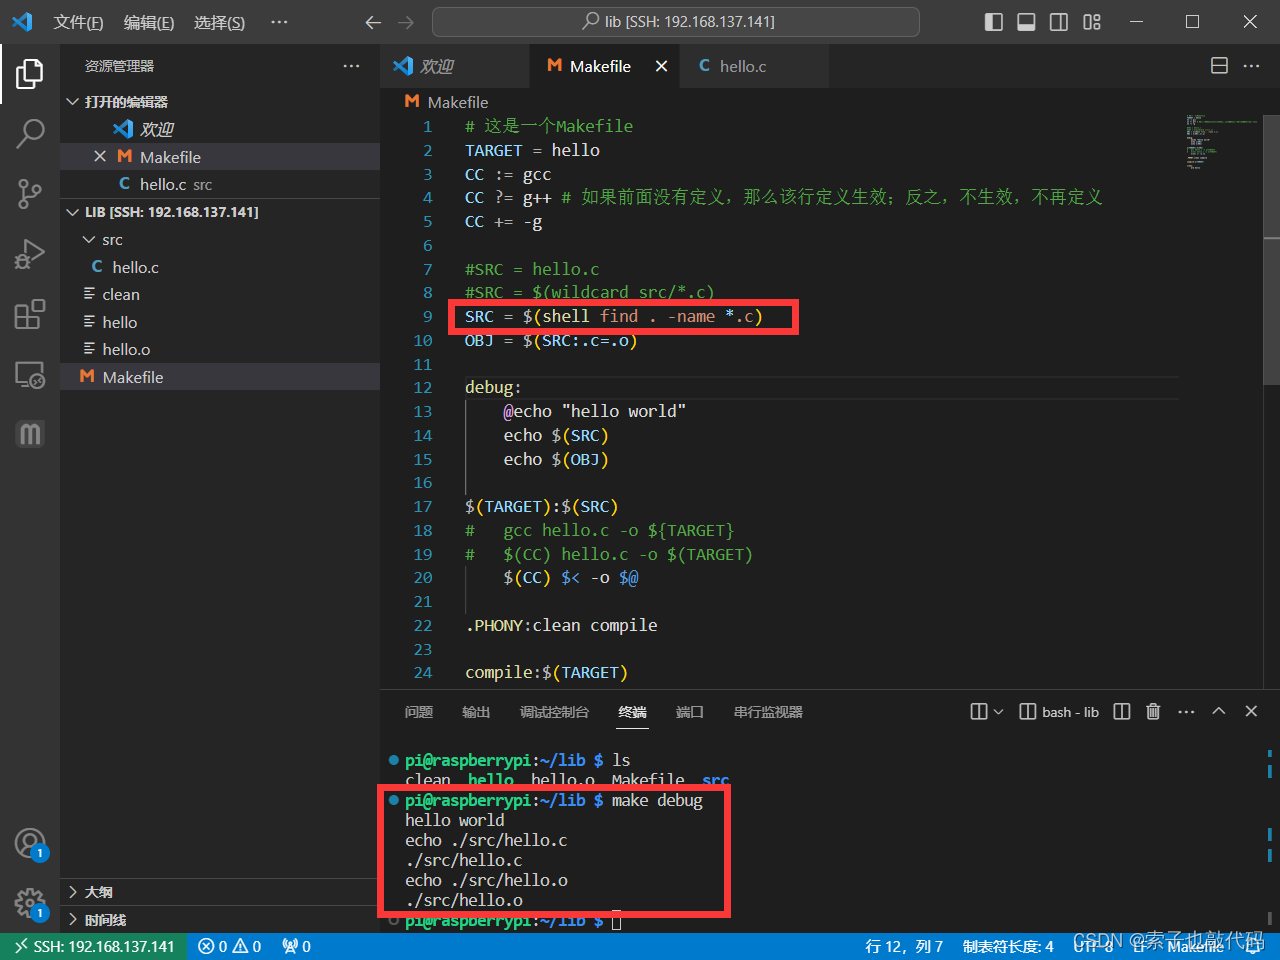Select Welcome in open editors list
The width and height of the screenshot is (1280, 960).
coord(219,129)
